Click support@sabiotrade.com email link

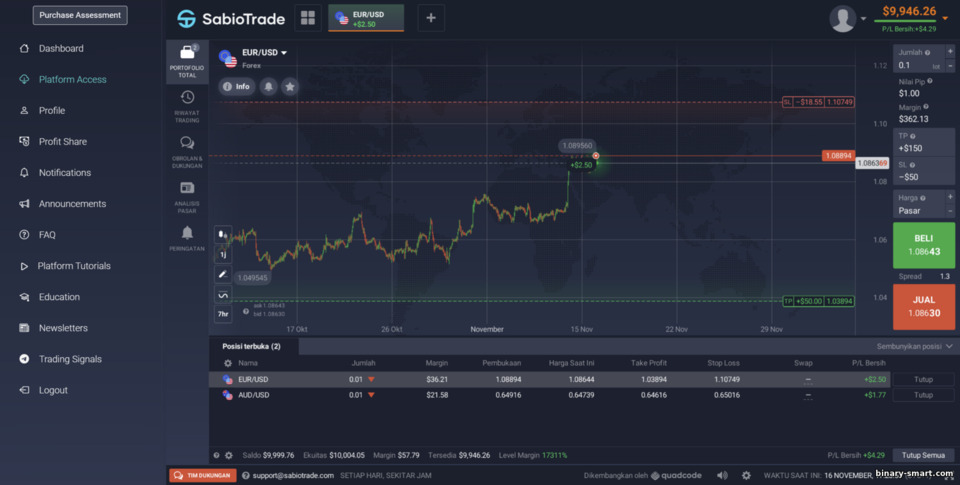[x=293, y=475]
